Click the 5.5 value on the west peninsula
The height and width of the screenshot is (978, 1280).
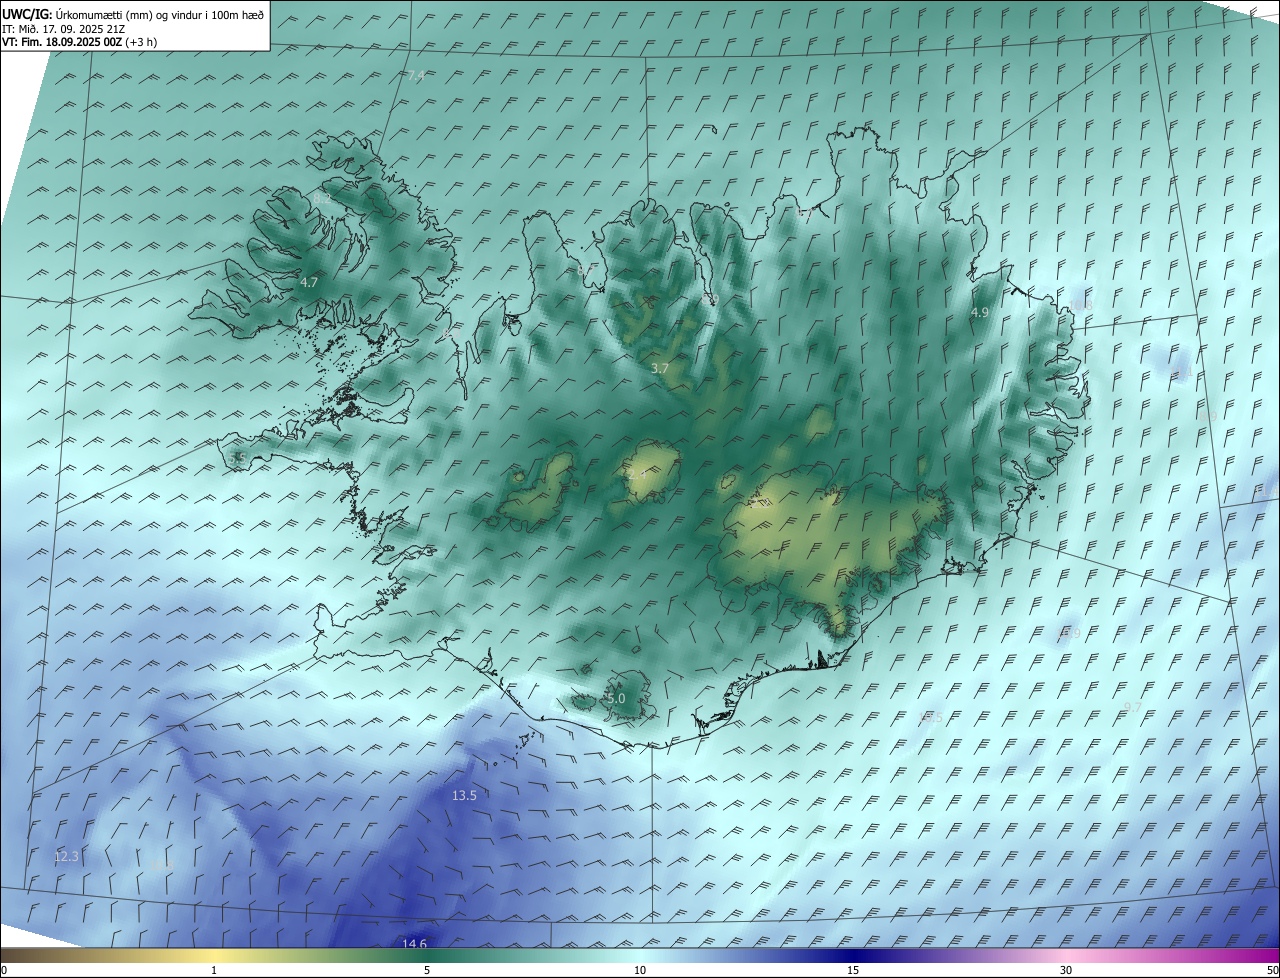pyautogui.click(x=237, y=458)
